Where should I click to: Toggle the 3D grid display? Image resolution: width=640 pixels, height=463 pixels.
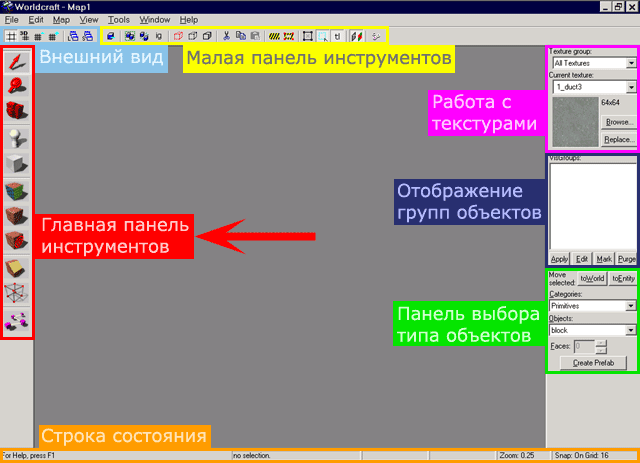tap(24, 36)
